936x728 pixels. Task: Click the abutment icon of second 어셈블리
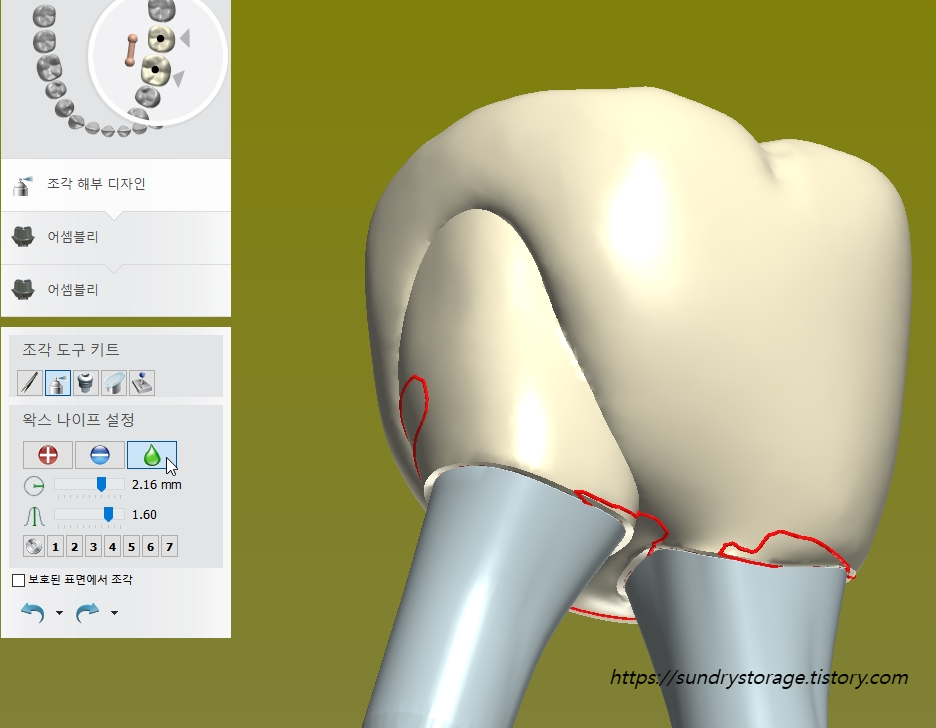click(x=23, y=289)
